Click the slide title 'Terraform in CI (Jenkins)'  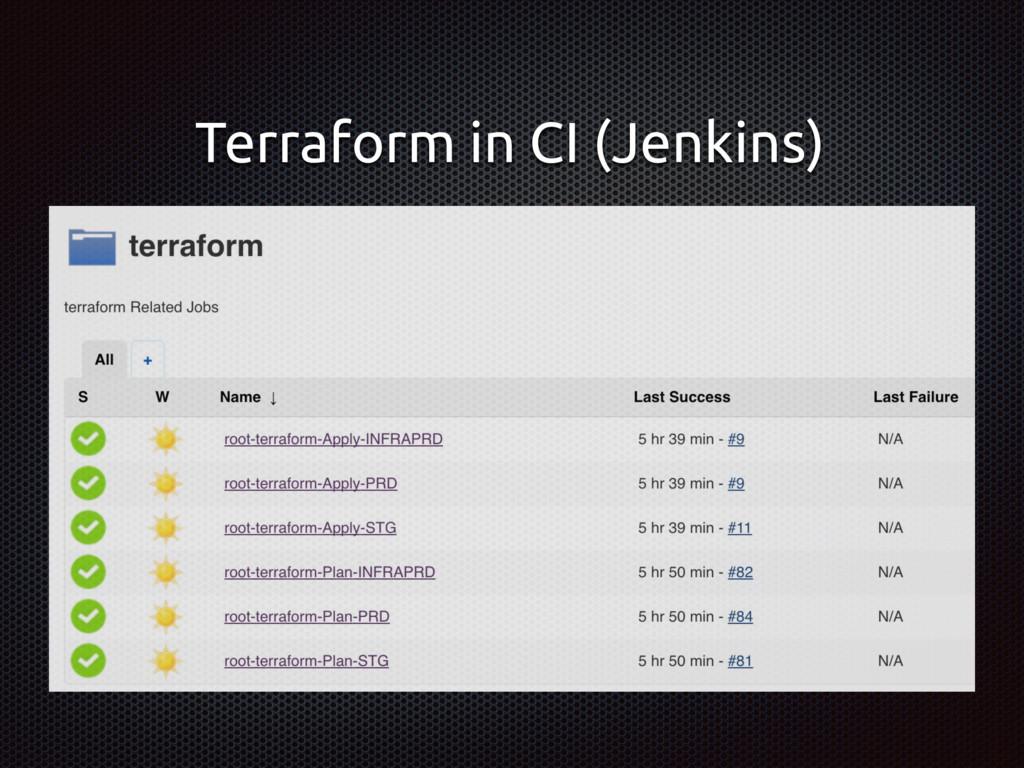click(x=509, y=144)
